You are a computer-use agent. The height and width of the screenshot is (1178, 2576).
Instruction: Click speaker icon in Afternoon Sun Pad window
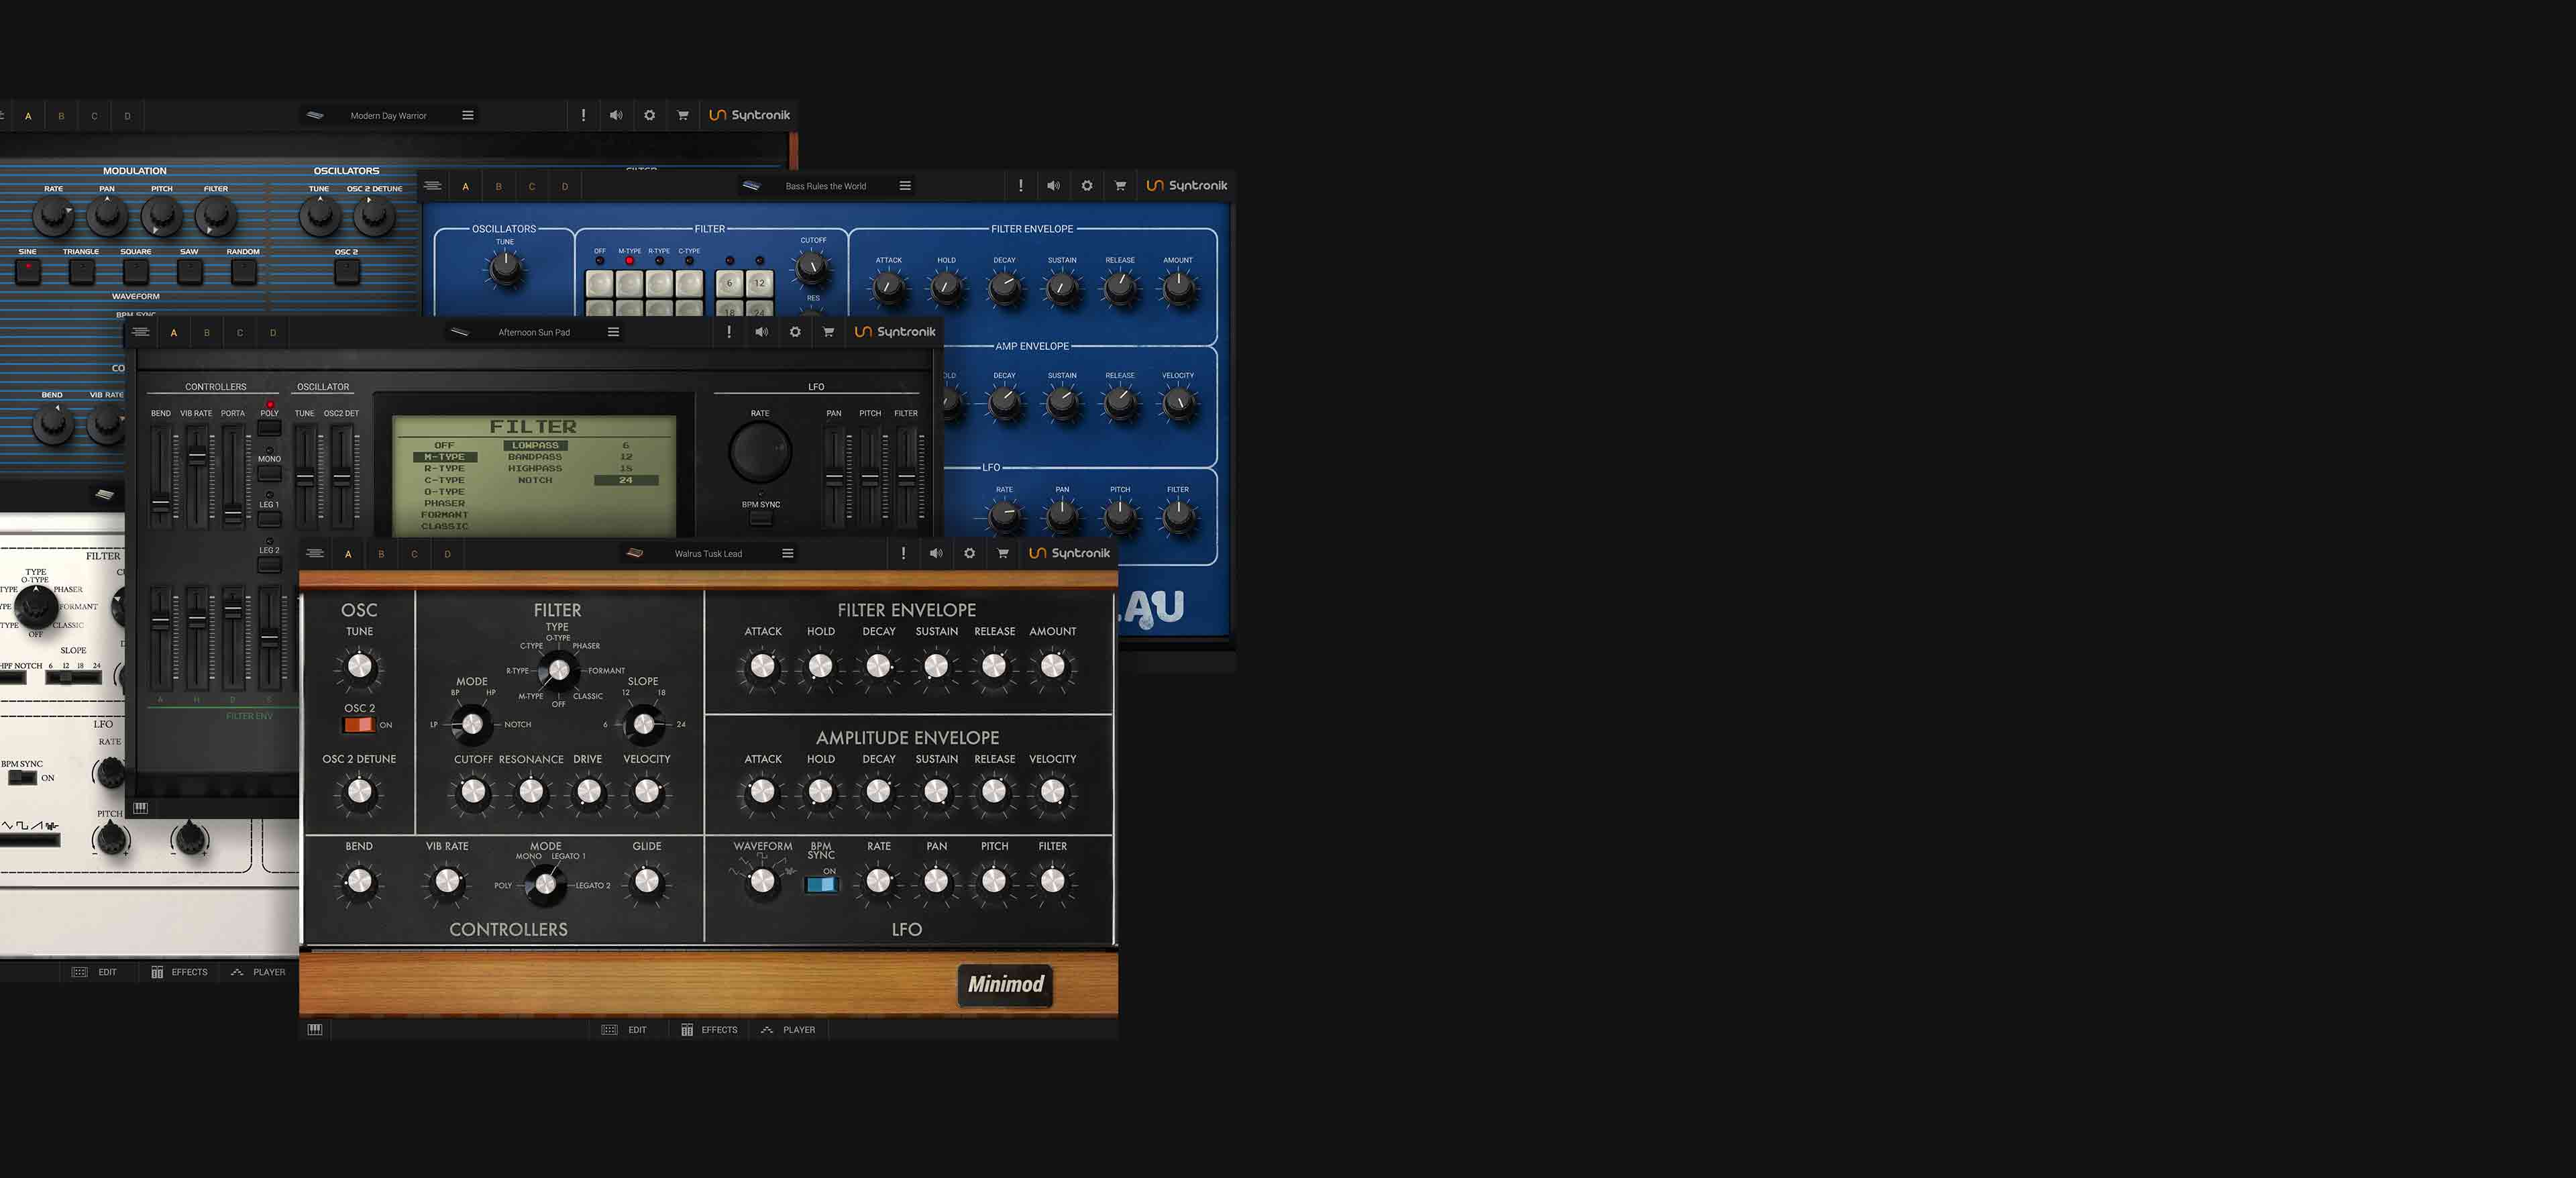[762, 332]
